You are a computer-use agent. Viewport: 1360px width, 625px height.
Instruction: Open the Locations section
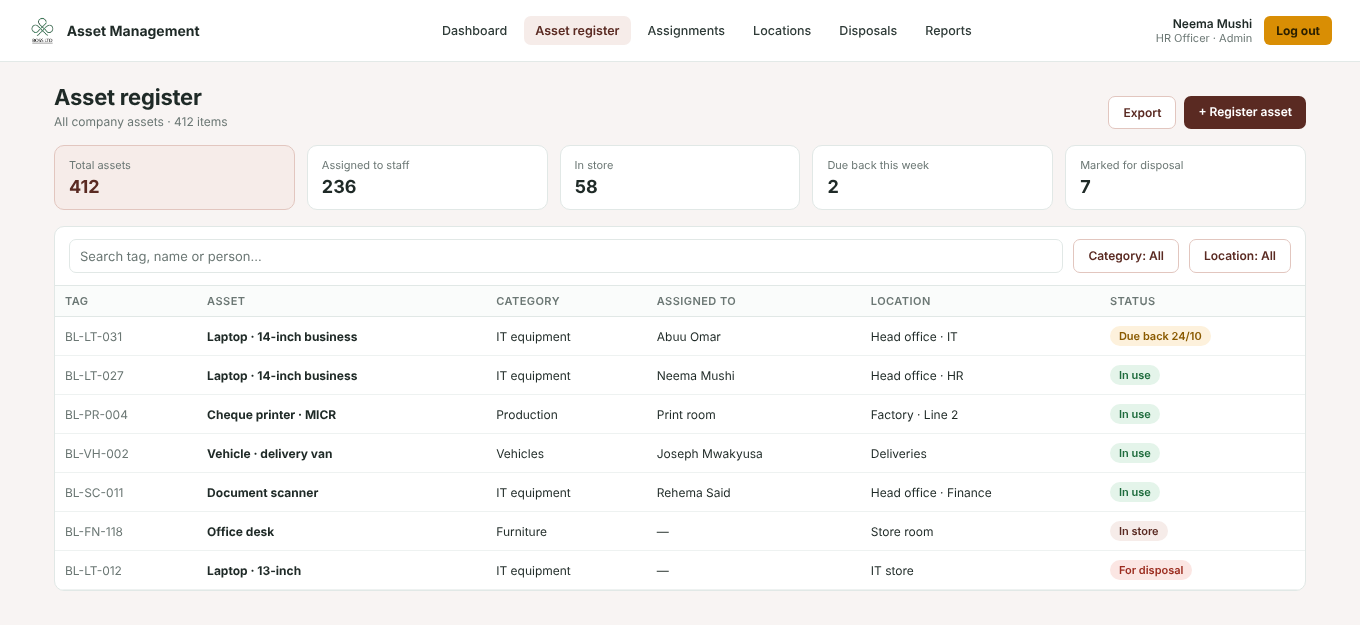(x=782, y=31)
